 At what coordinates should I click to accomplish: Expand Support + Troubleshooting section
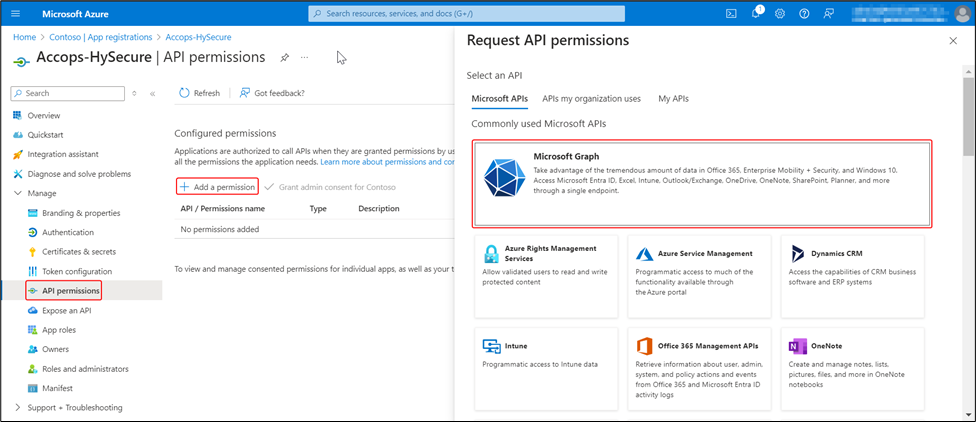click(x=19, y=407)
